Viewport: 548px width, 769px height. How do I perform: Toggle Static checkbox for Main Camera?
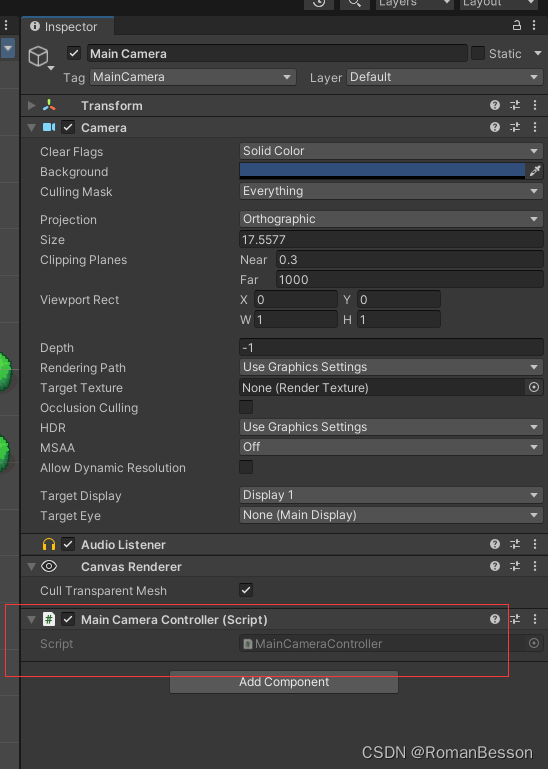click(477, 53)
